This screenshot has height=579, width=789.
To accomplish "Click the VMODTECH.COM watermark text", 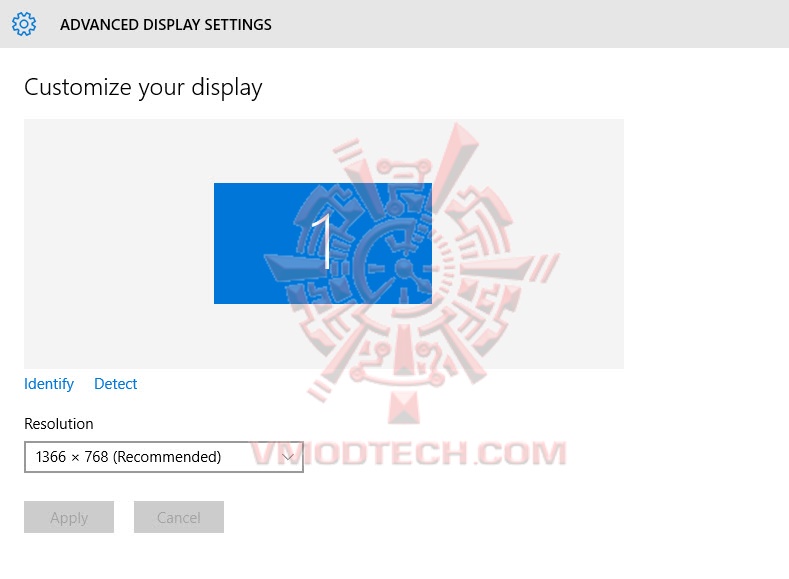I will (x=408, y=453).
